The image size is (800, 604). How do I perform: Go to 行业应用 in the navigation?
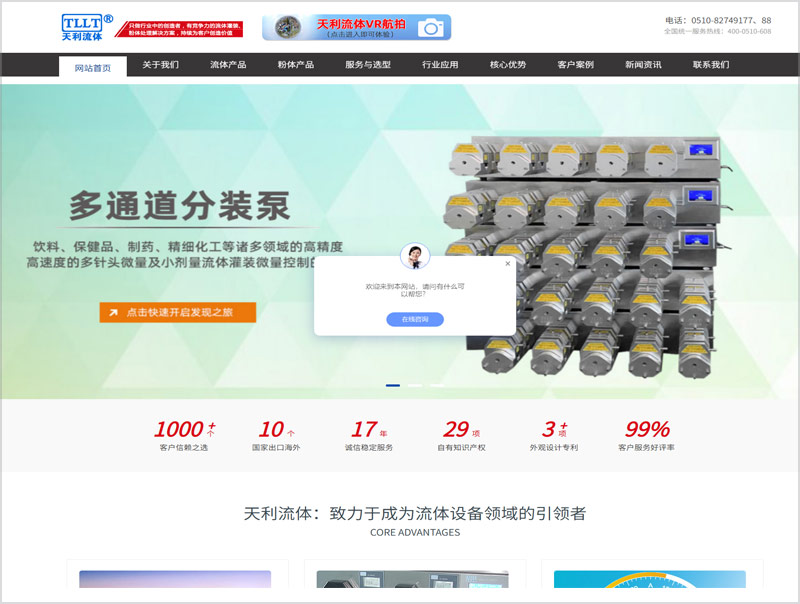coord(440,65)
